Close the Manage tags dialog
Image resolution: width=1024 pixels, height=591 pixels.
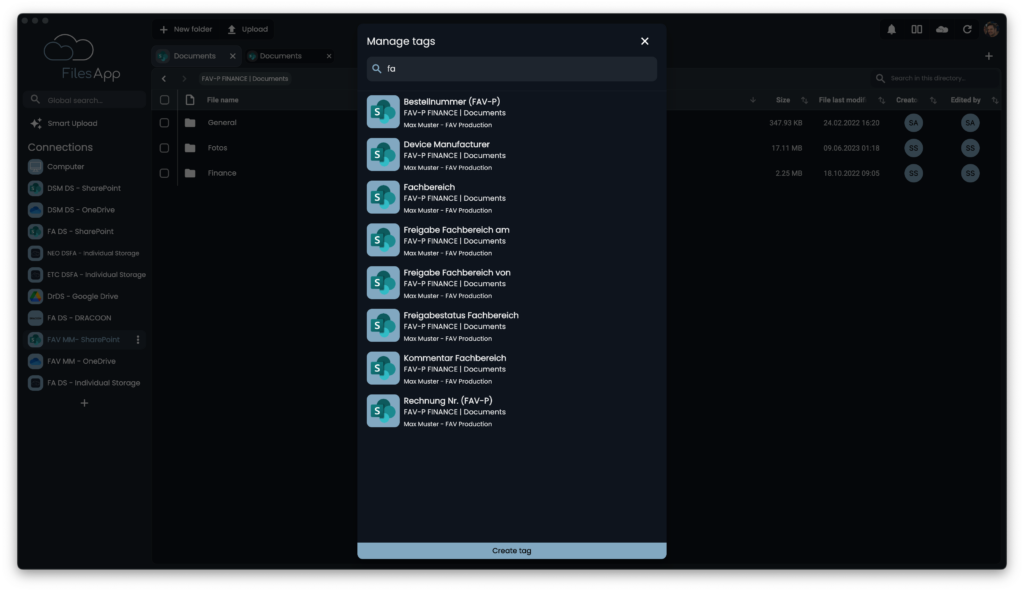click(x=645, y=41)
